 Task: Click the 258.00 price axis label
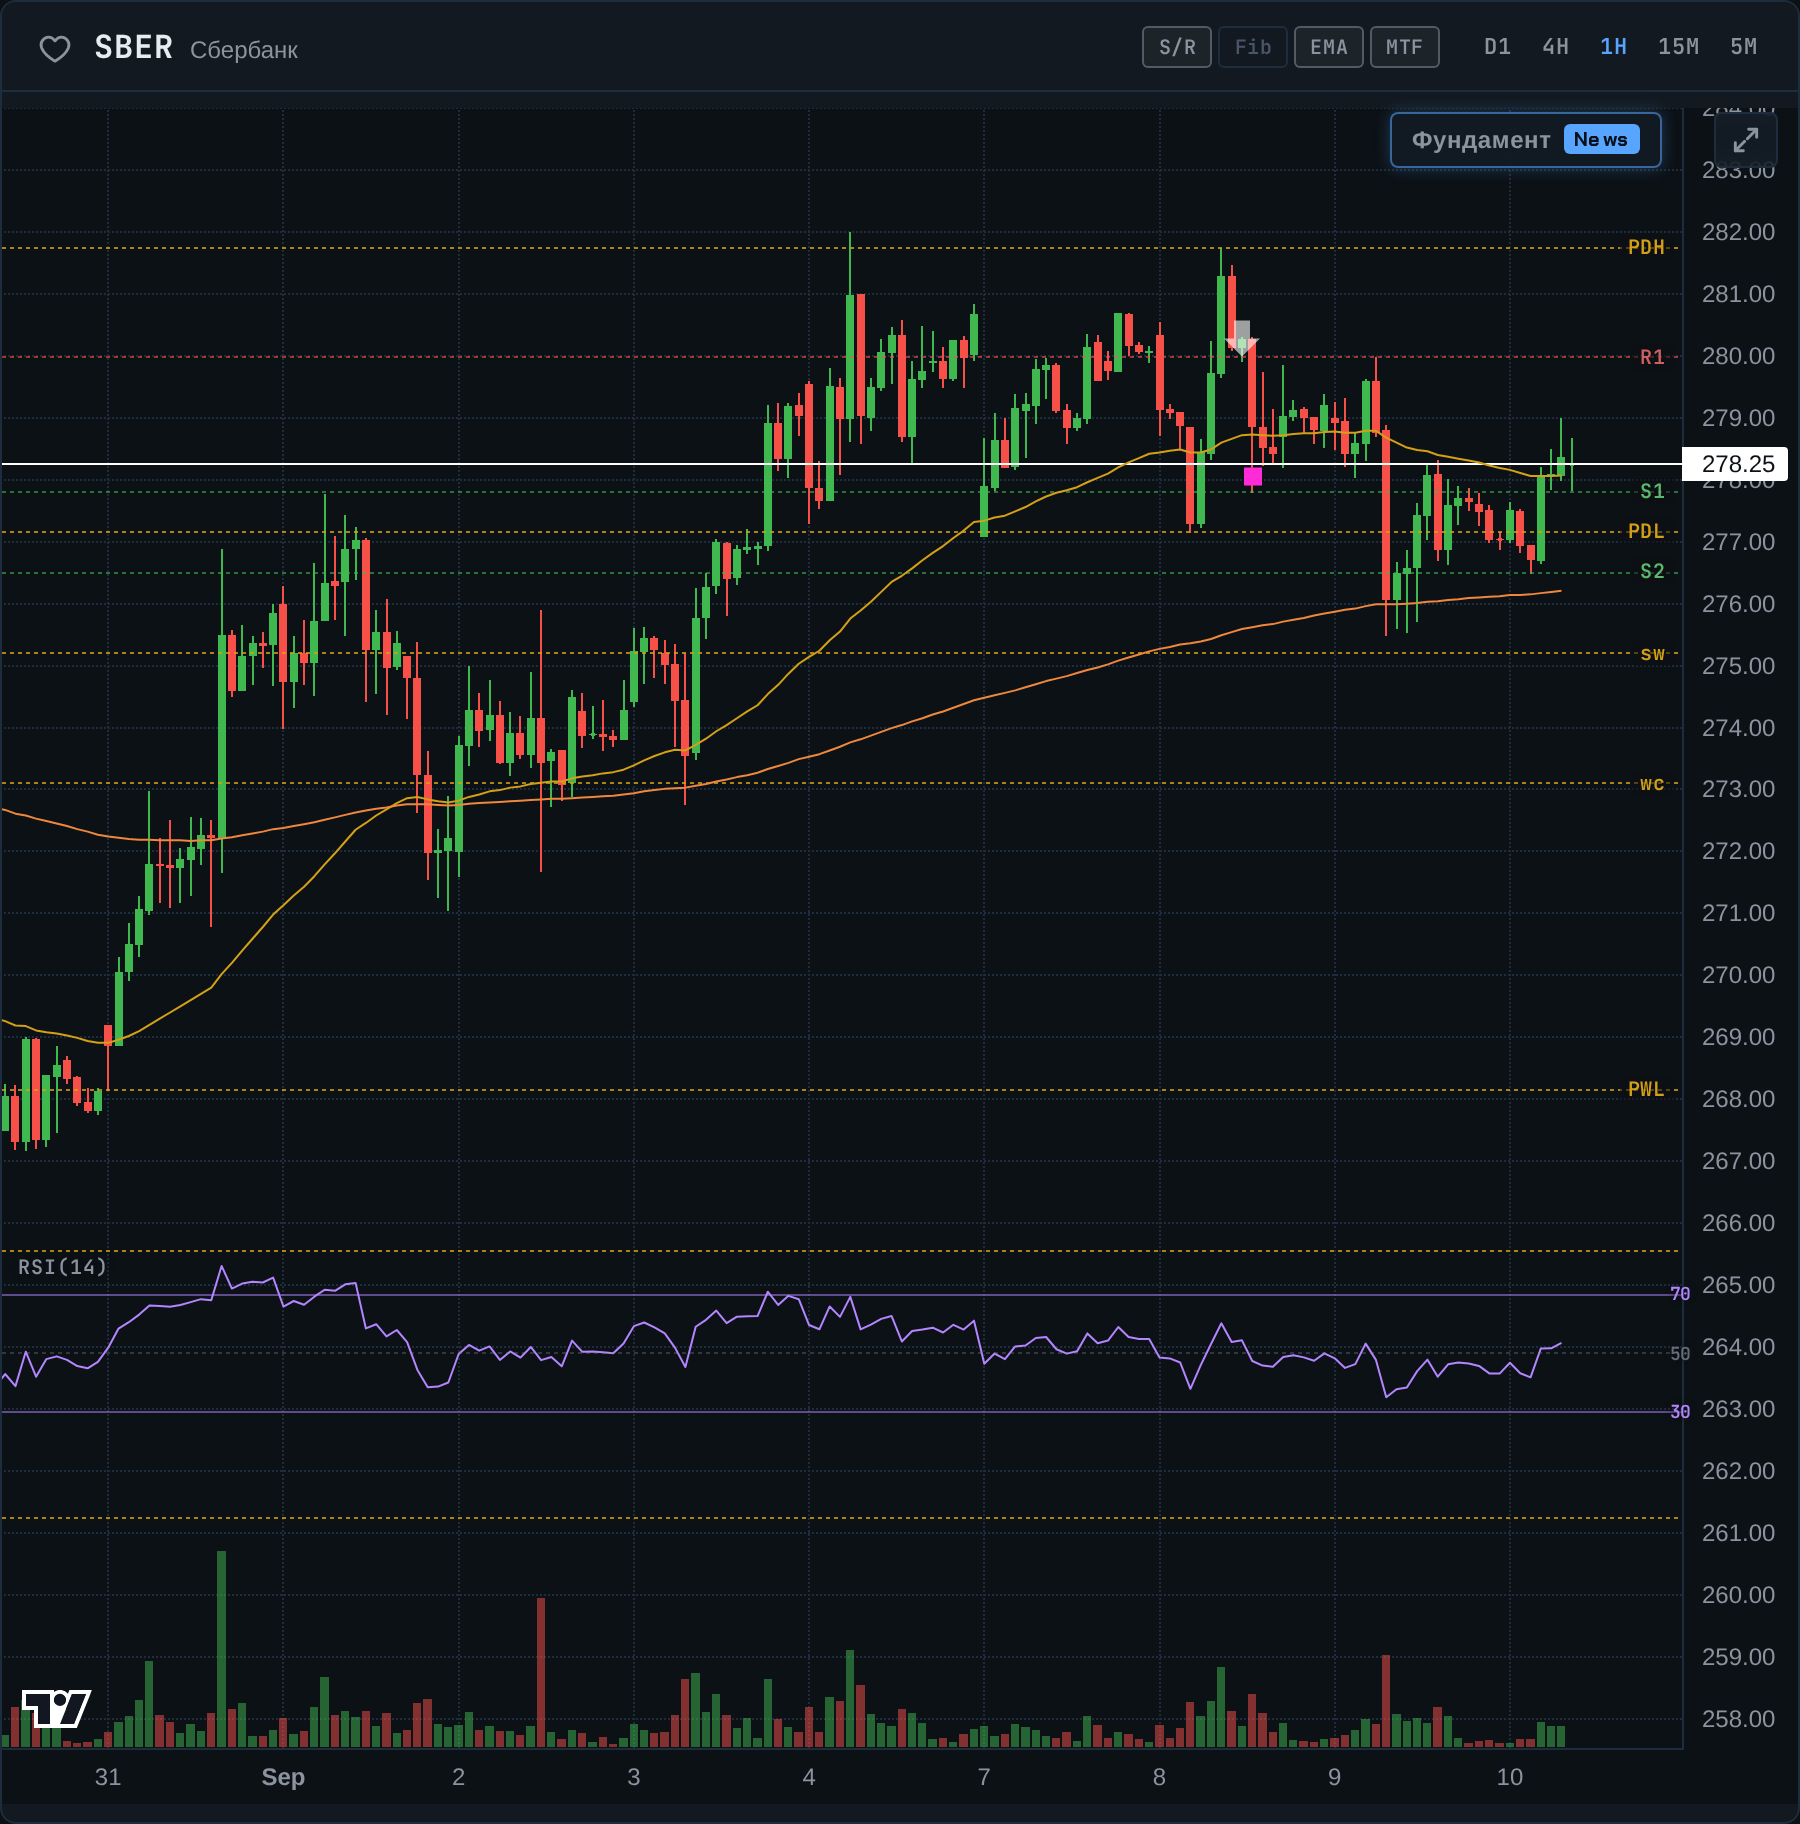[x=1738, y=1719]
